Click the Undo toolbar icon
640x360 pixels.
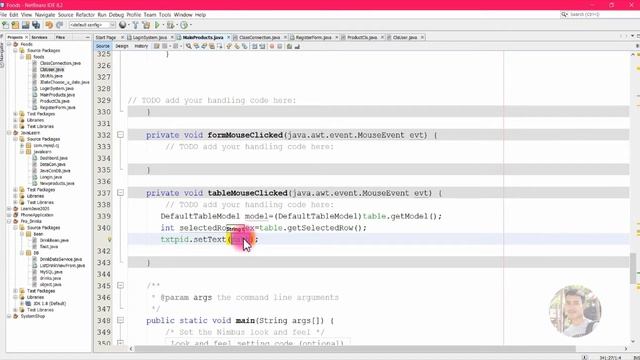pos(49,25)
